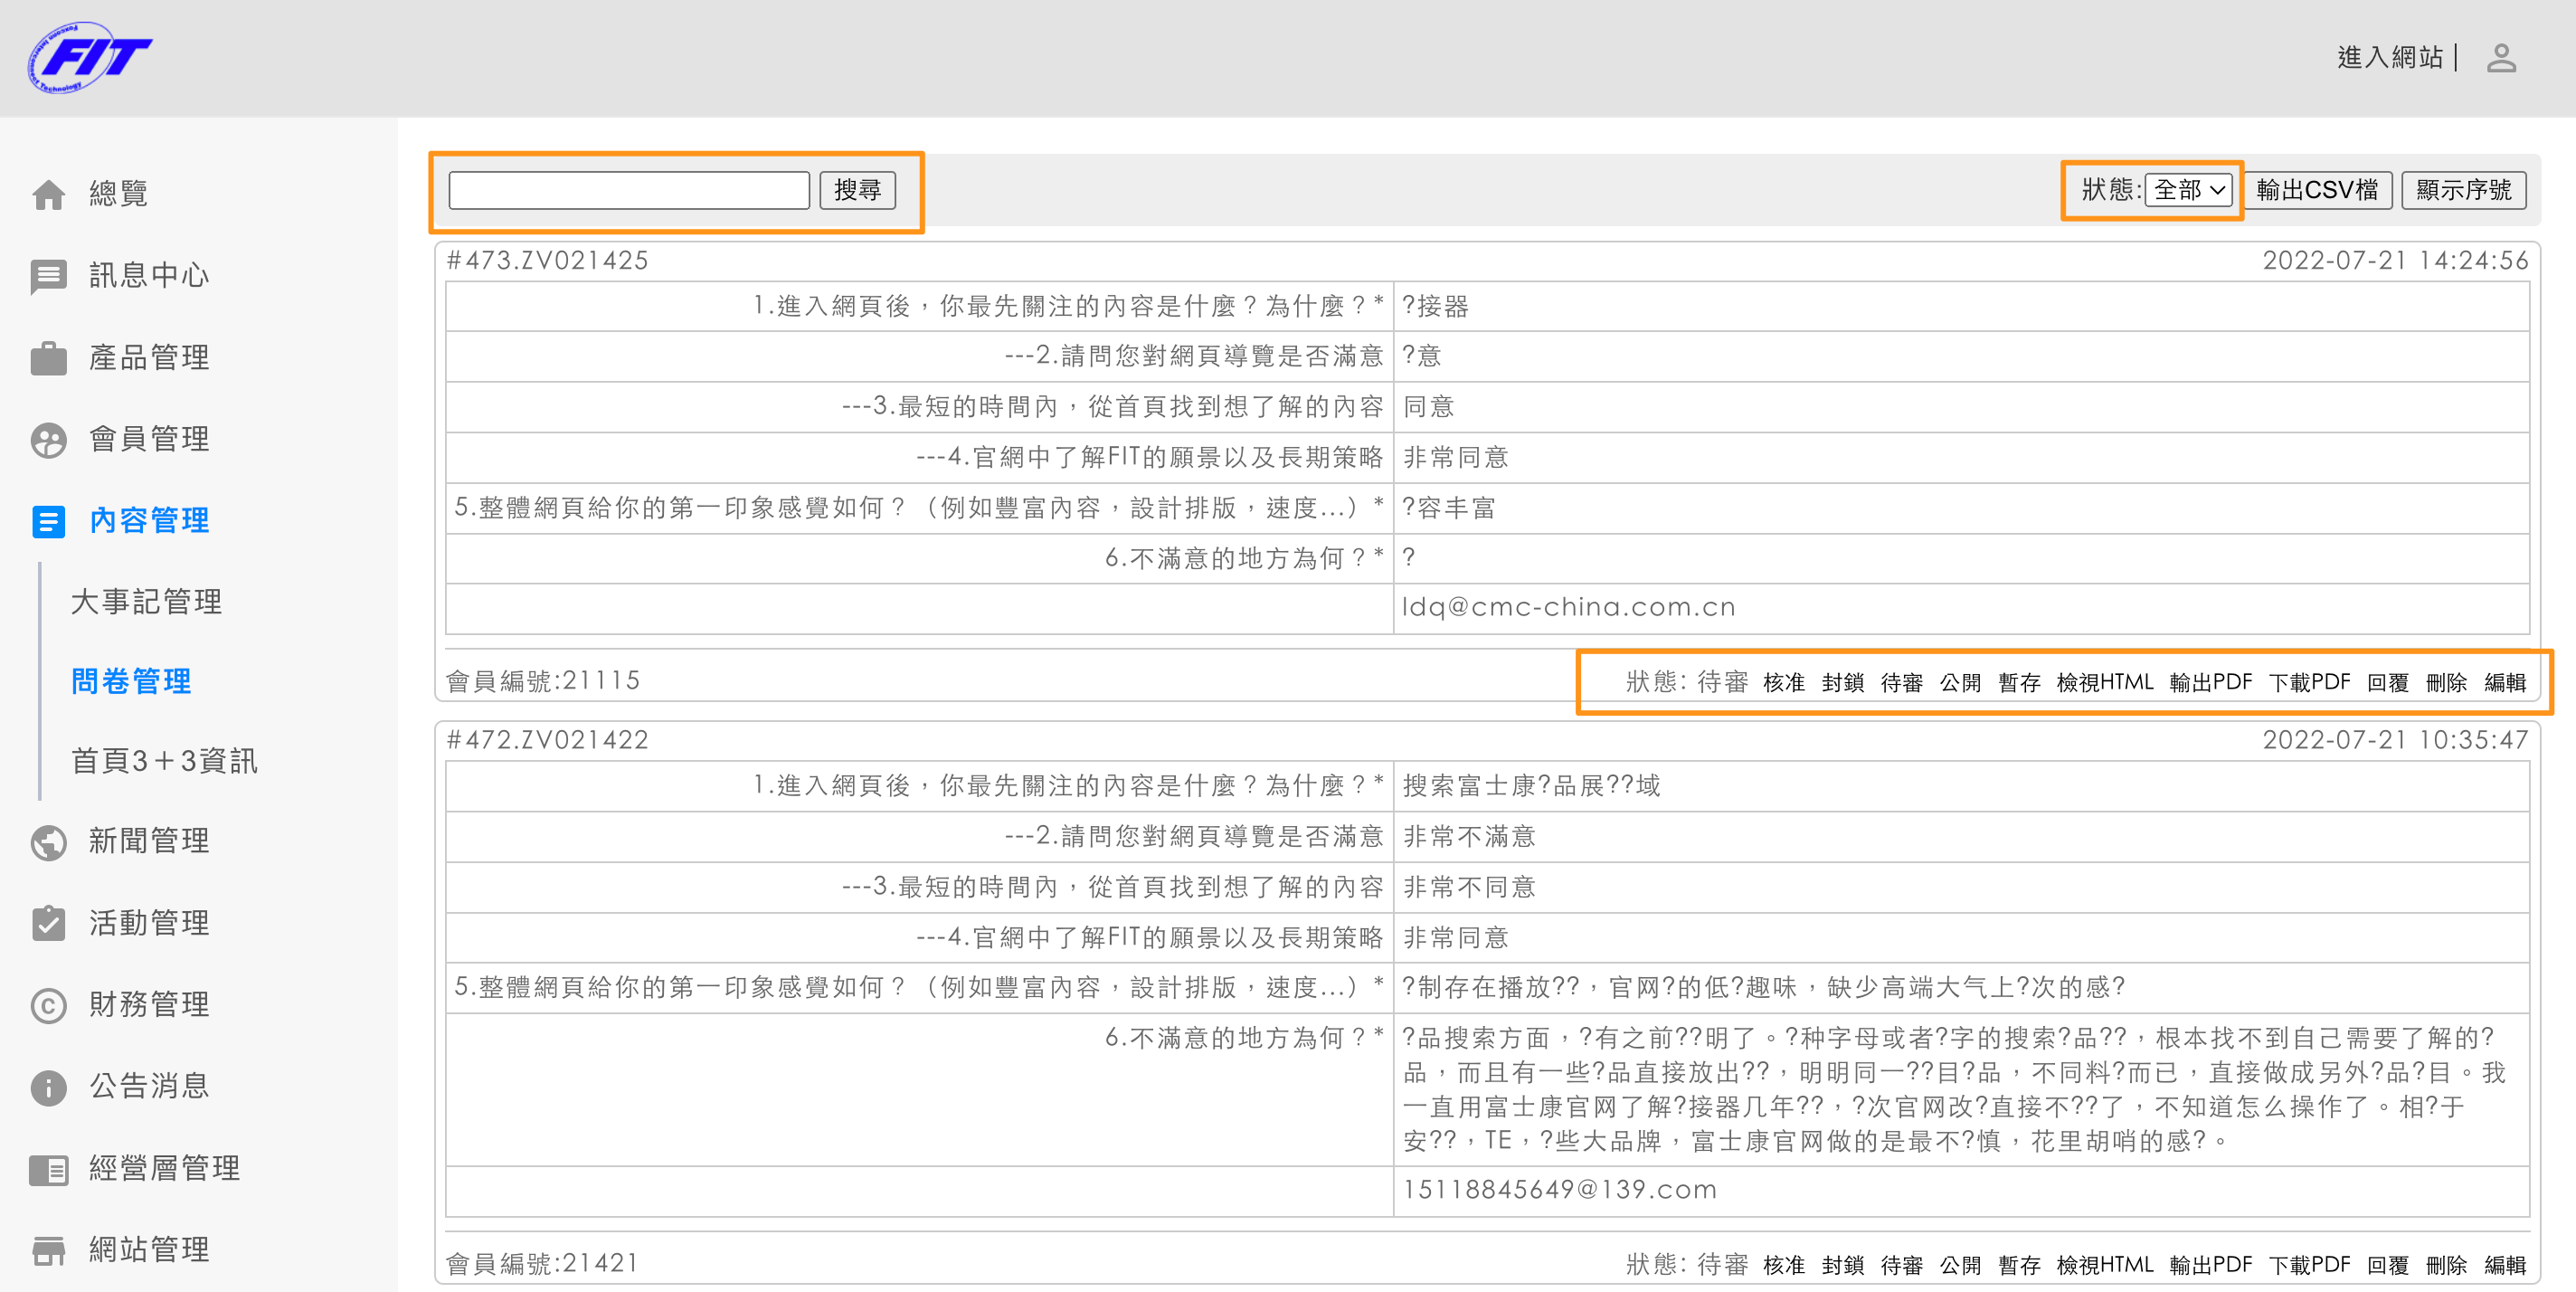Click 進入網站 link

click(x=2390, y=58)
